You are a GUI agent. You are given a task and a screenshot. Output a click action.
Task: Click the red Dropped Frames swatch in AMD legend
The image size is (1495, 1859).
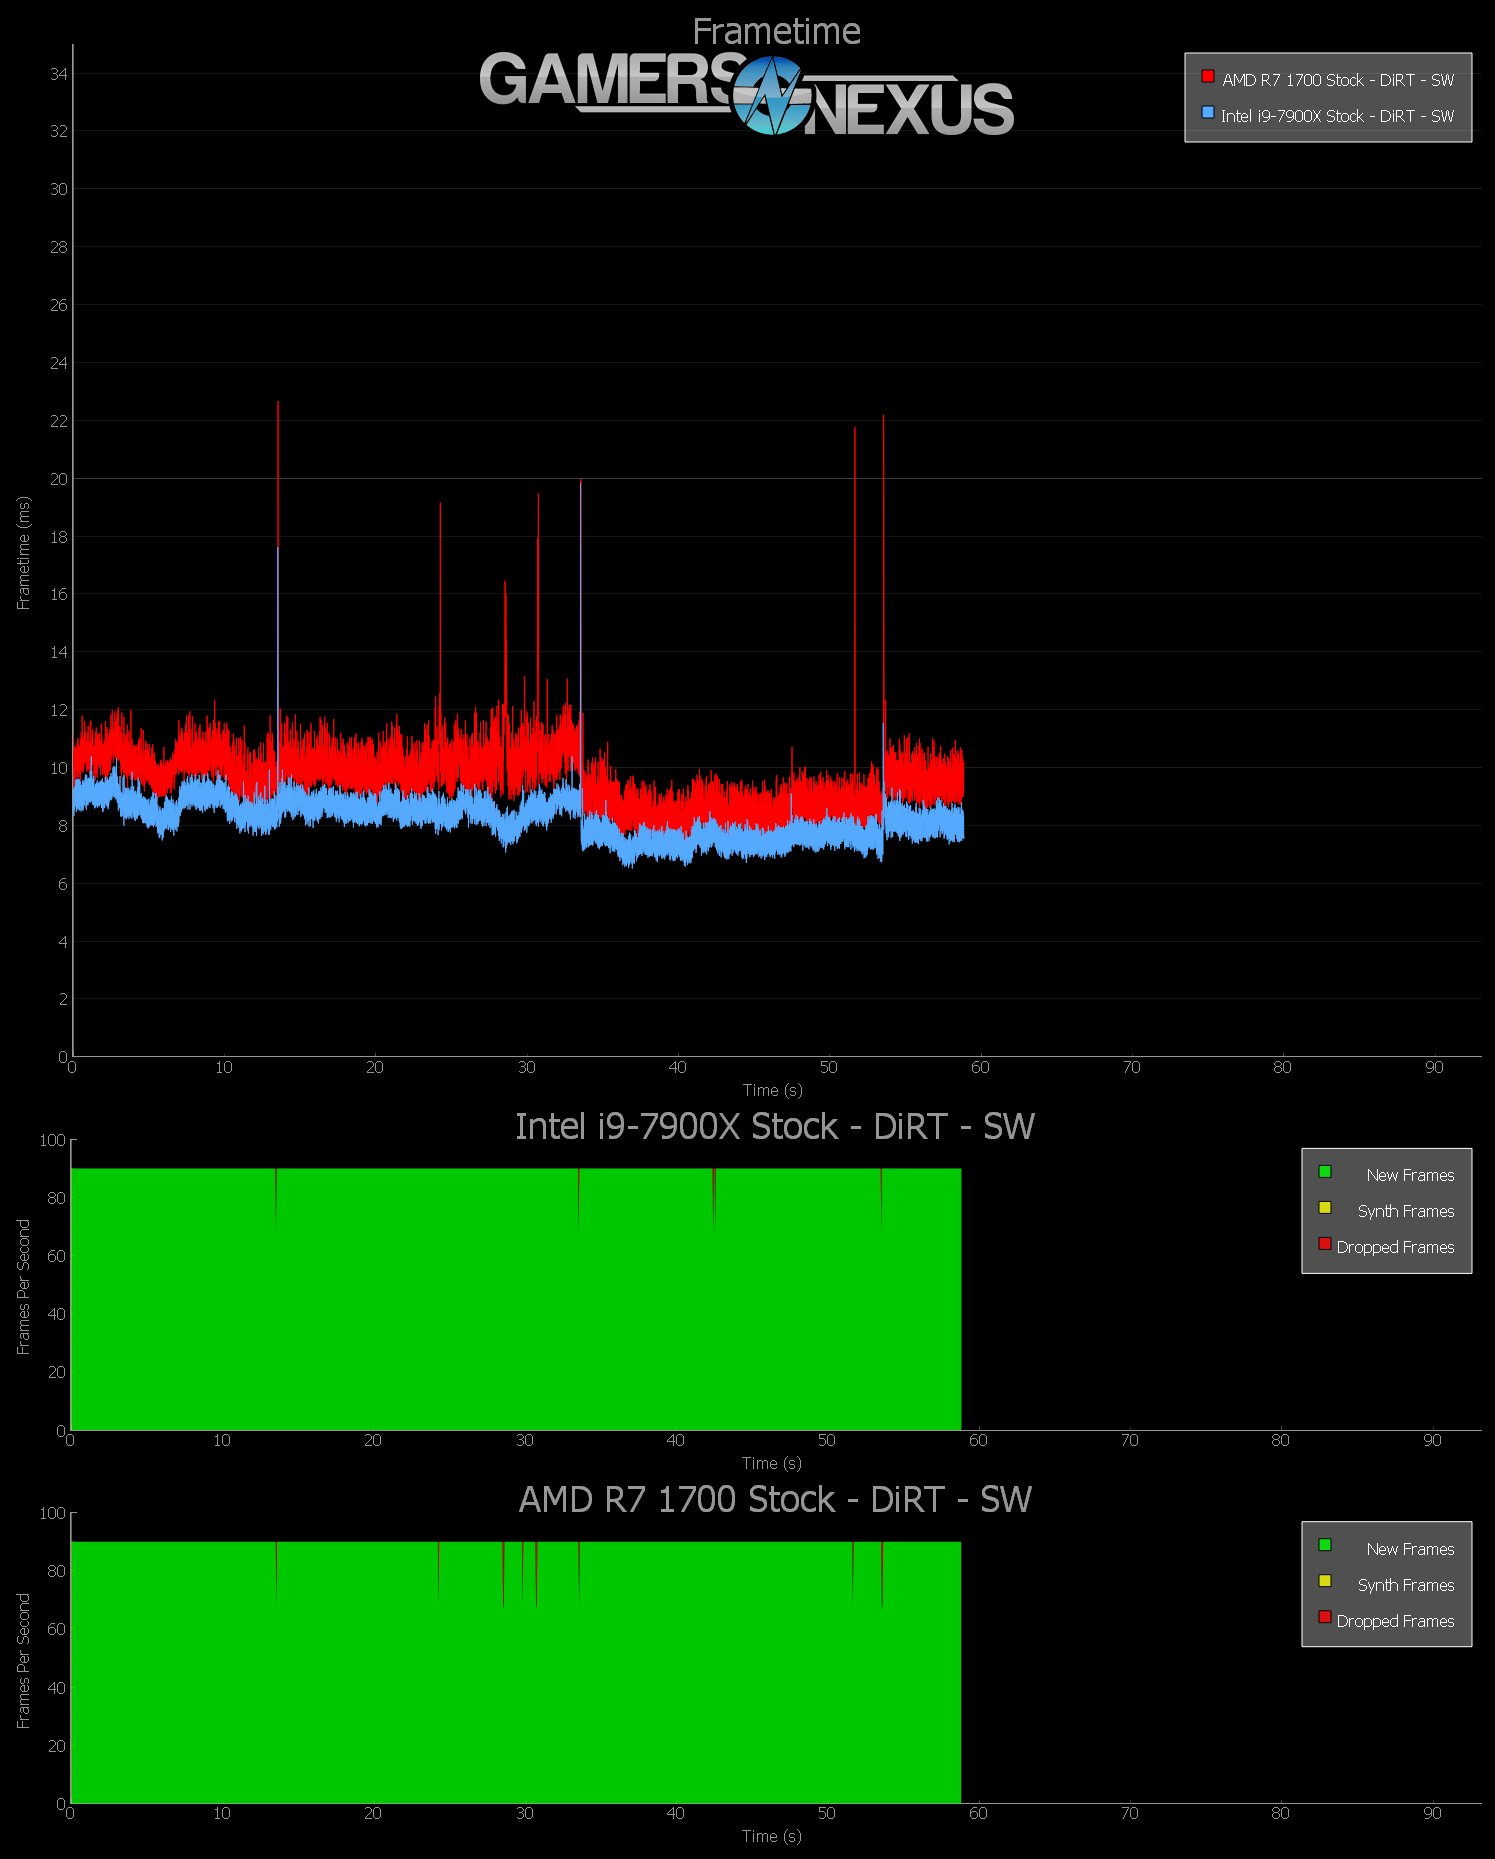[1324, 1617]
